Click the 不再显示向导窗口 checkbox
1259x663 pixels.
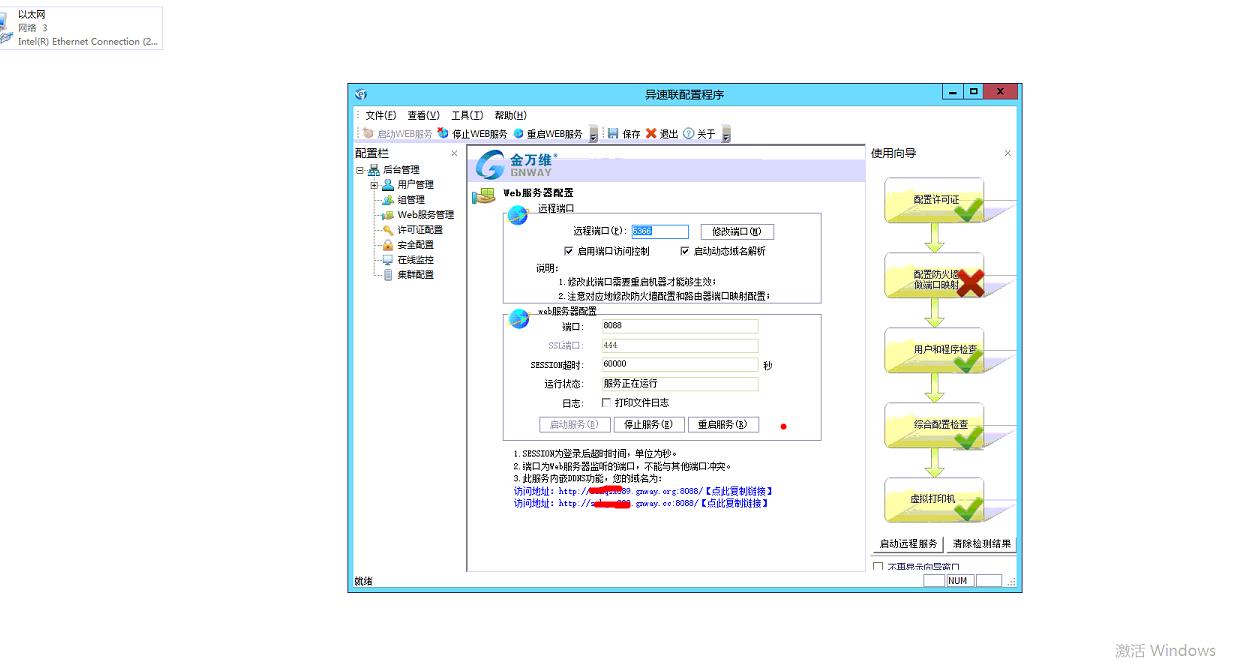click(878, 566)
